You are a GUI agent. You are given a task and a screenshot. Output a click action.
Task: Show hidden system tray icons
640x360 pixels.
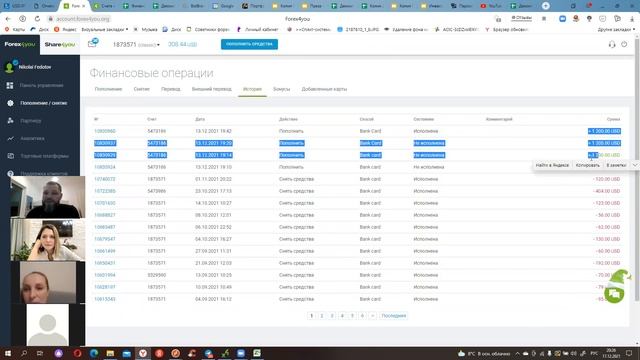pos(517,353)
